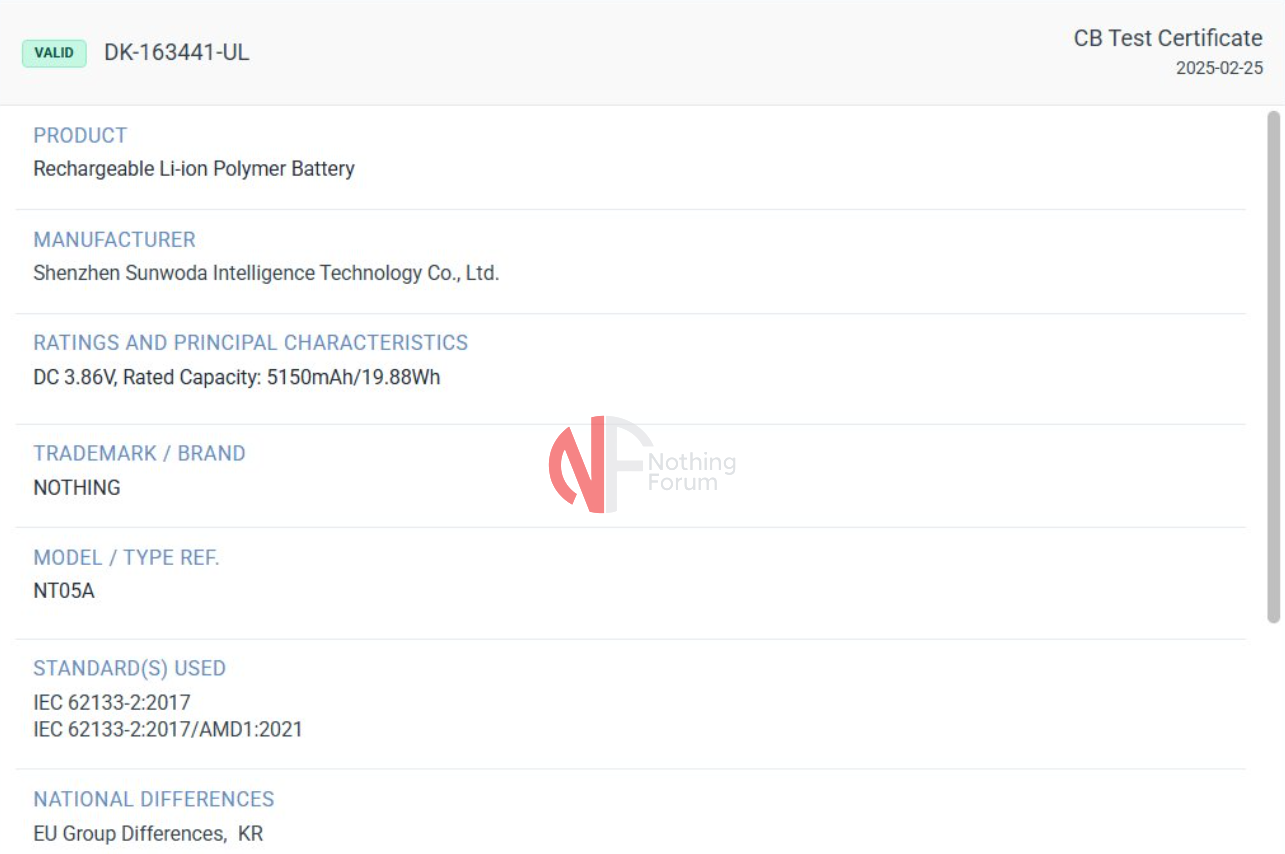1285x854 pixels.
Task: Select Rechargeable Li-ion Polymer Battery text
Action: pos(194,169)
